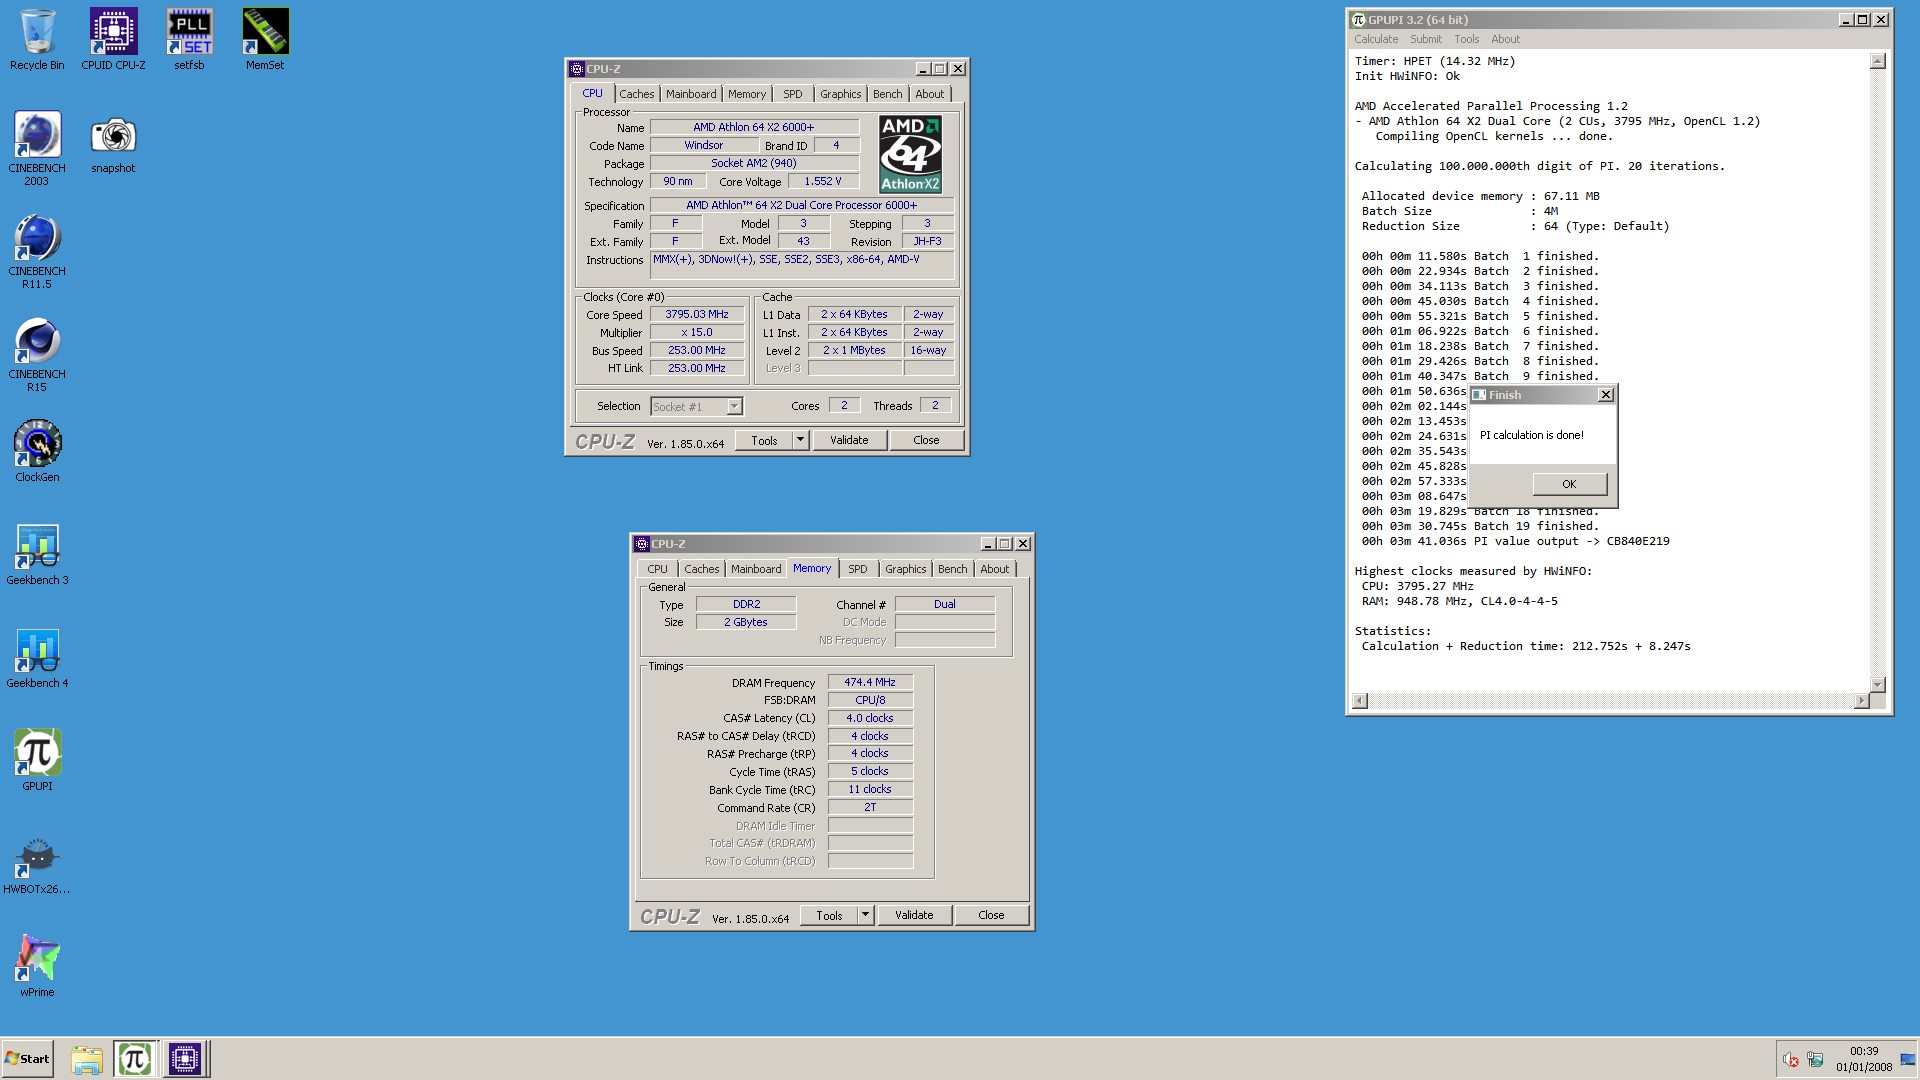
Task: Open the wPrime desktop shortcut
Action: click(37, 966)
